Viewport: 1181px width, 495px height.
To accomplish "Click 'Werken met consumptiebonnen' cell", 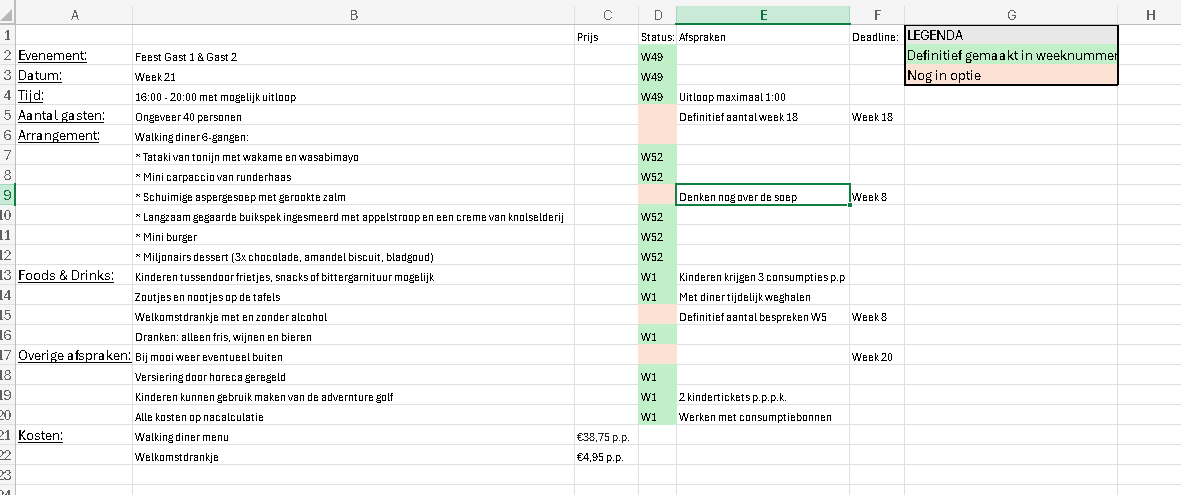I will tap(762, 417).
